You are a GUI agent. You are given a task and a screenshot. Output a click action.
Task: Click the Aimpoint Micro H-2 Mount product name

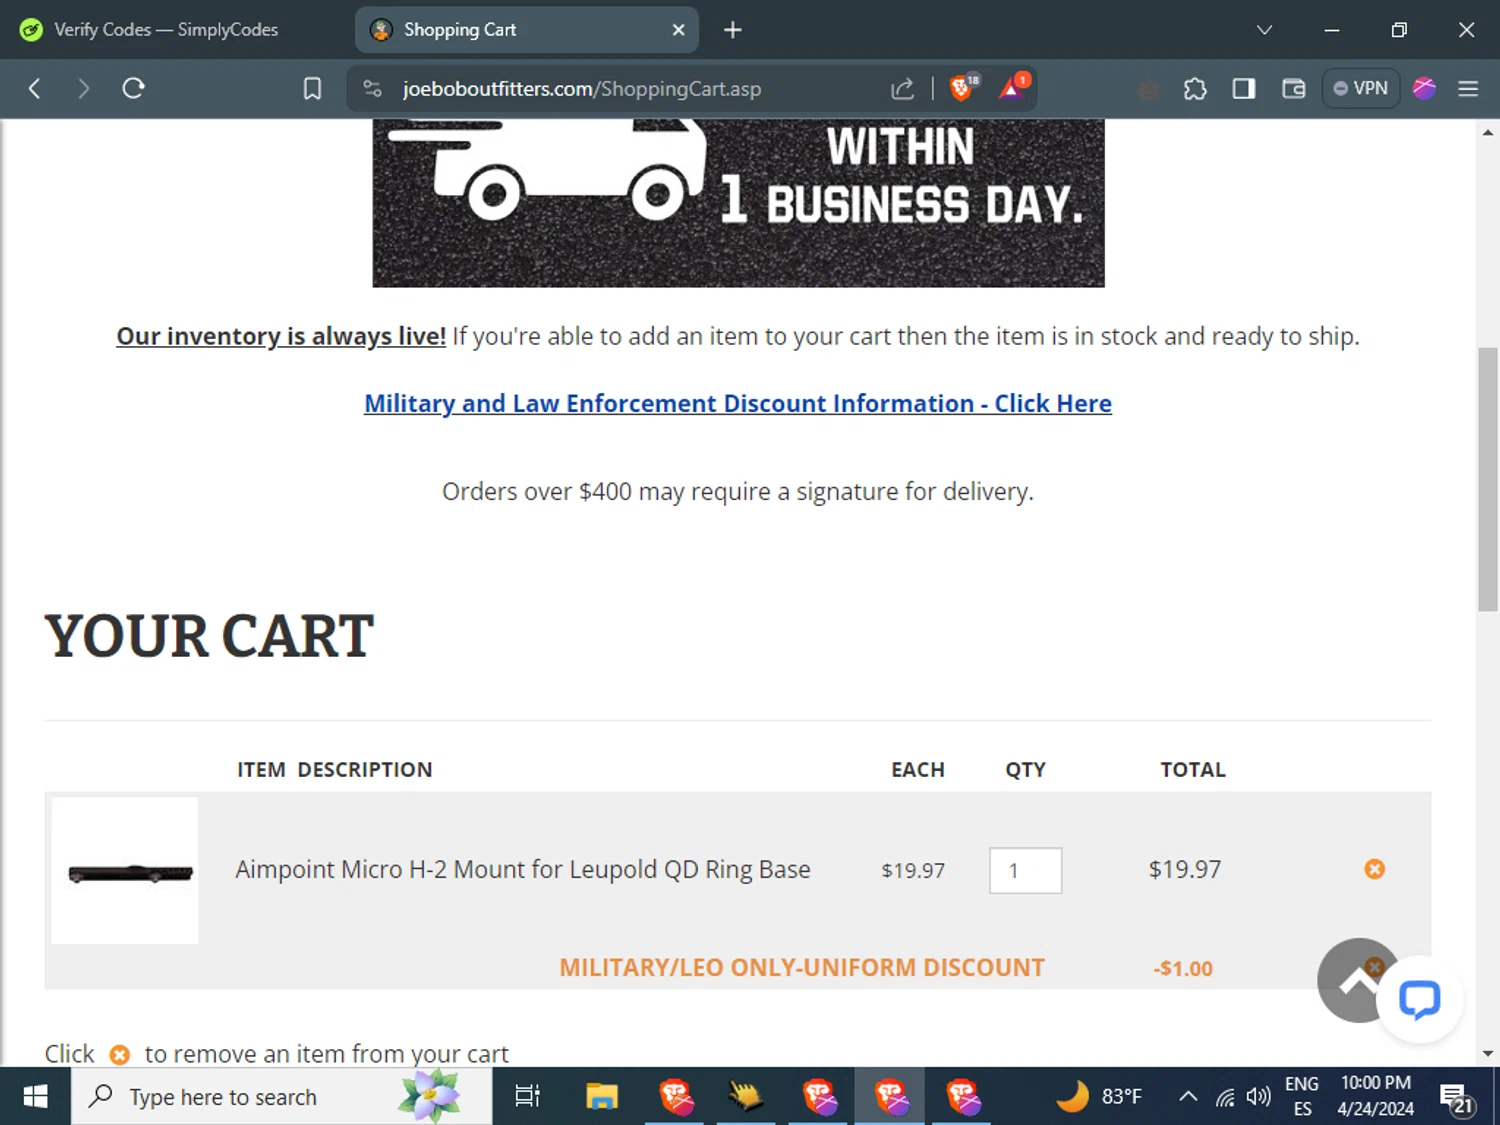click(523, 869)
